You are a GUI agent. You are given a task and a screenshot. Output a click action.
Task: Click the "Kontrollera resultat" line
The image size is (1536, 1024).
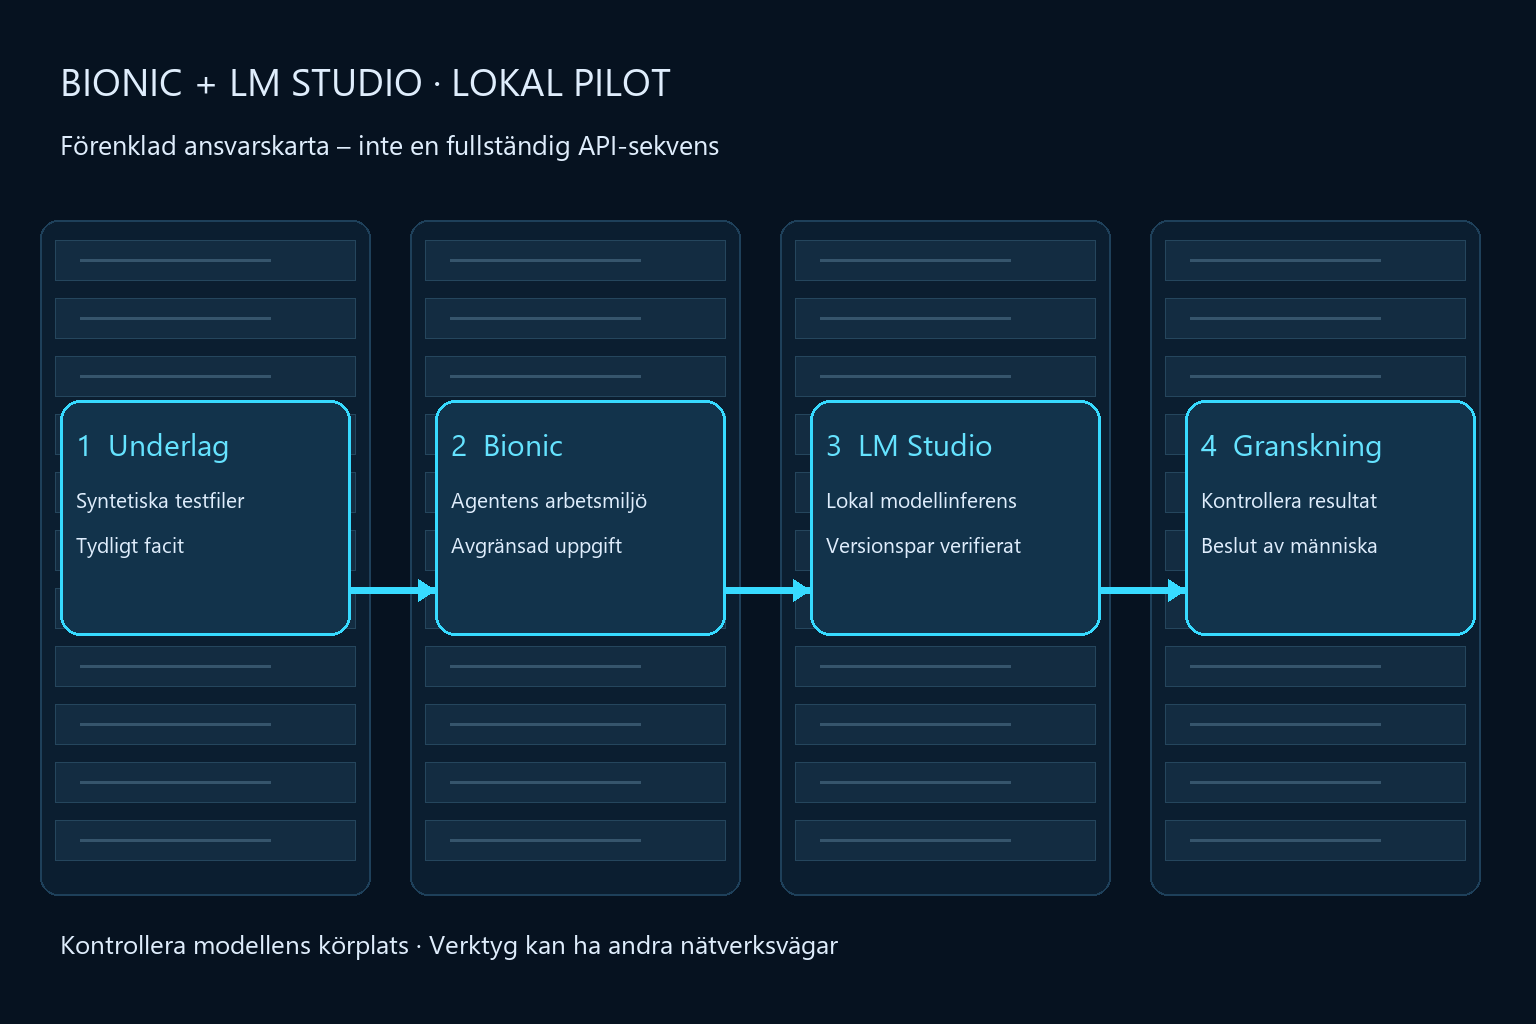click(1289, 501)
